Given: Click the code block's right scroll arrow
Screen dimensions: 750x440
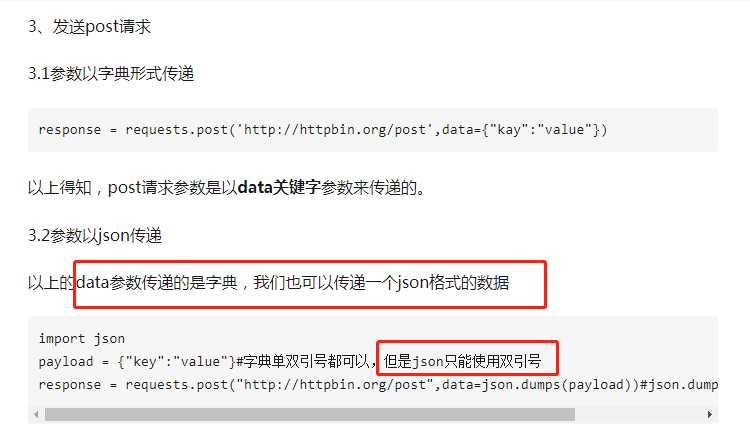Looking at the screenshot, I should tap(709, 414).
